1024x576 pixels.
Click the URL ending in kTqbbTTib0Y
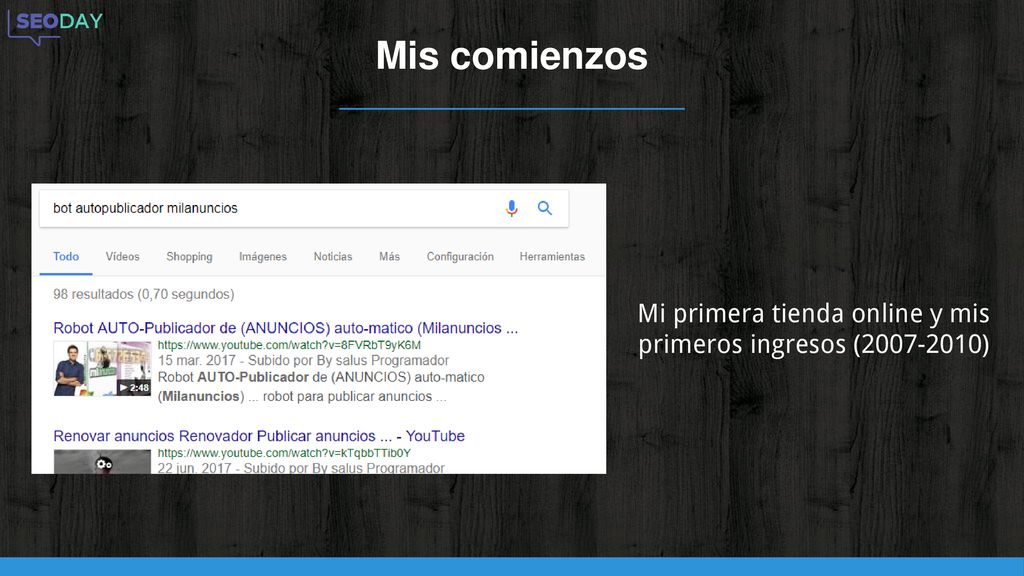[x=284, y=453]
